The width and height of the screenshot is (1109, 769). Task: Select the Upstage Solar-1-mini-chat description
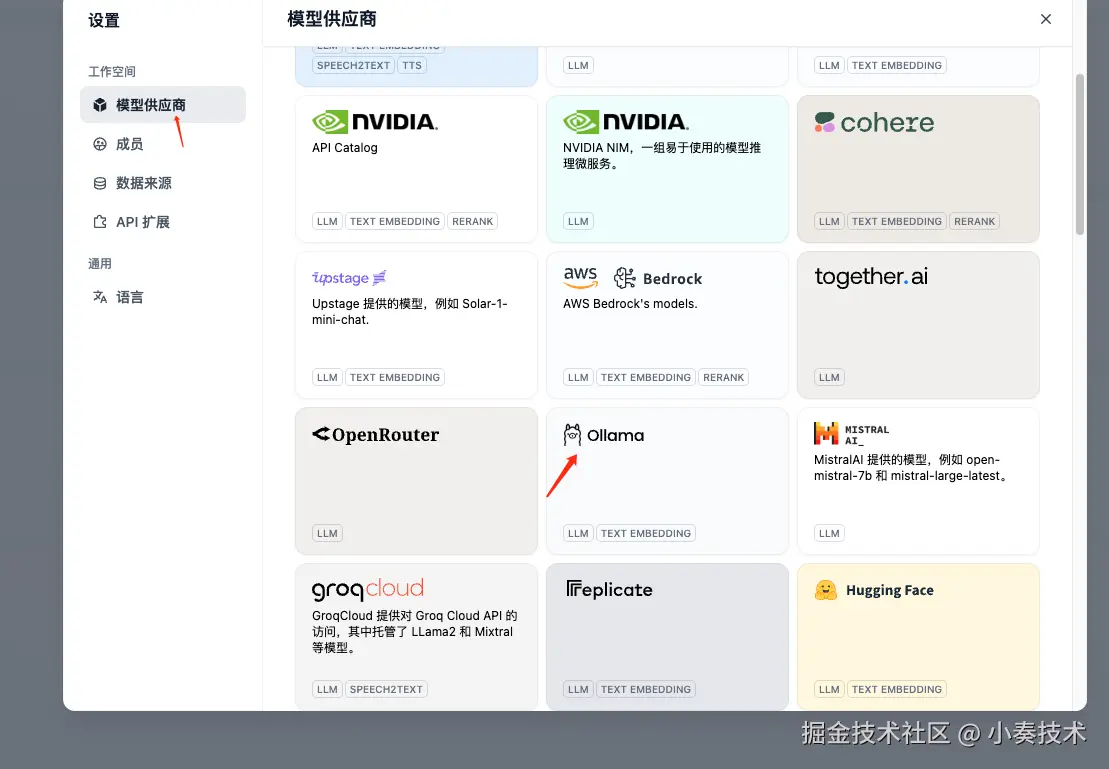tap(410, 312)
